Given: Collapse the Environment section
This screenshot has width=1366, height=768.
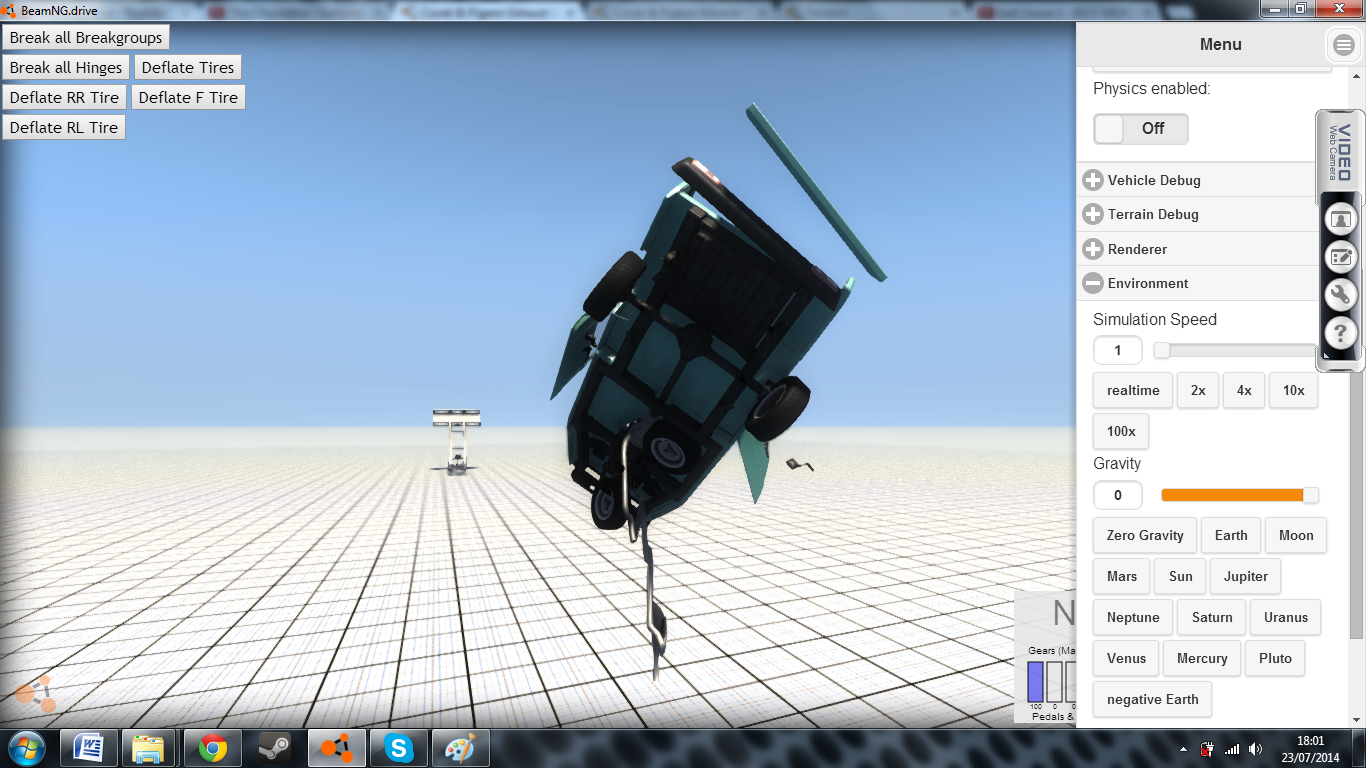Looking at the screenshot, I should point(1198,283).
